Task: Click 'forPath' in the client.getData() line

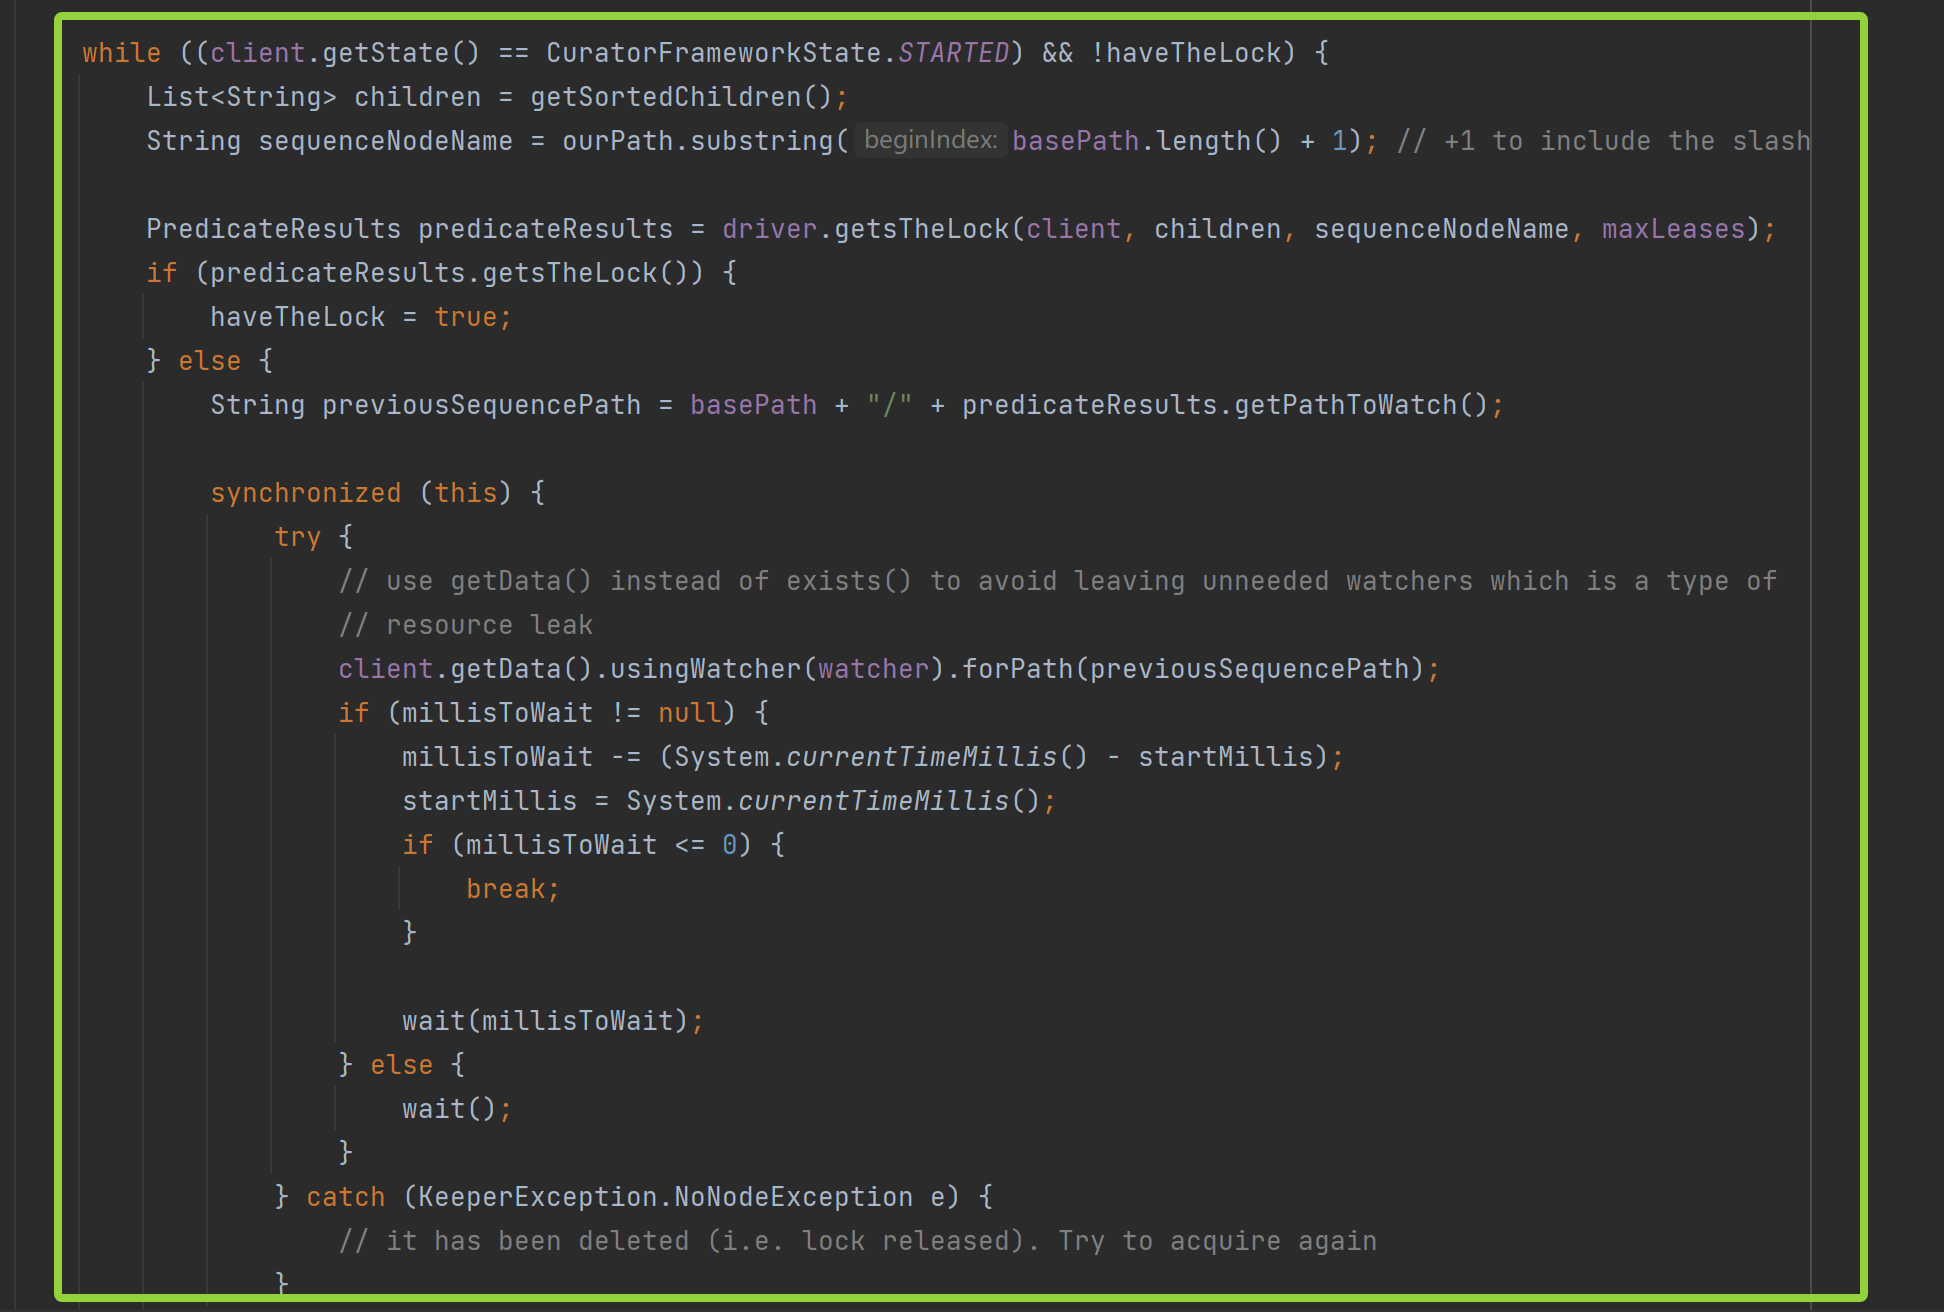Action: point(1017,669)
